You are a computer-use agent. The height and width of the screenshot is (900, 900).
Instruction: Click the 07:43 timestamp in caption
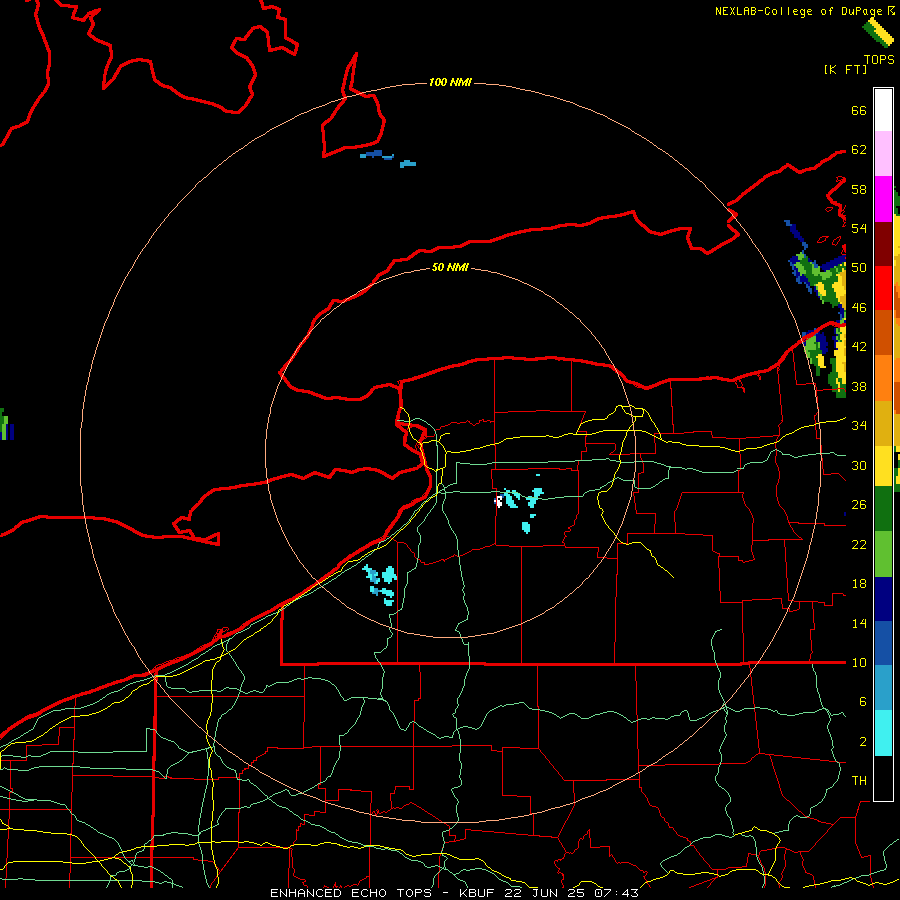tap(616, 893)
